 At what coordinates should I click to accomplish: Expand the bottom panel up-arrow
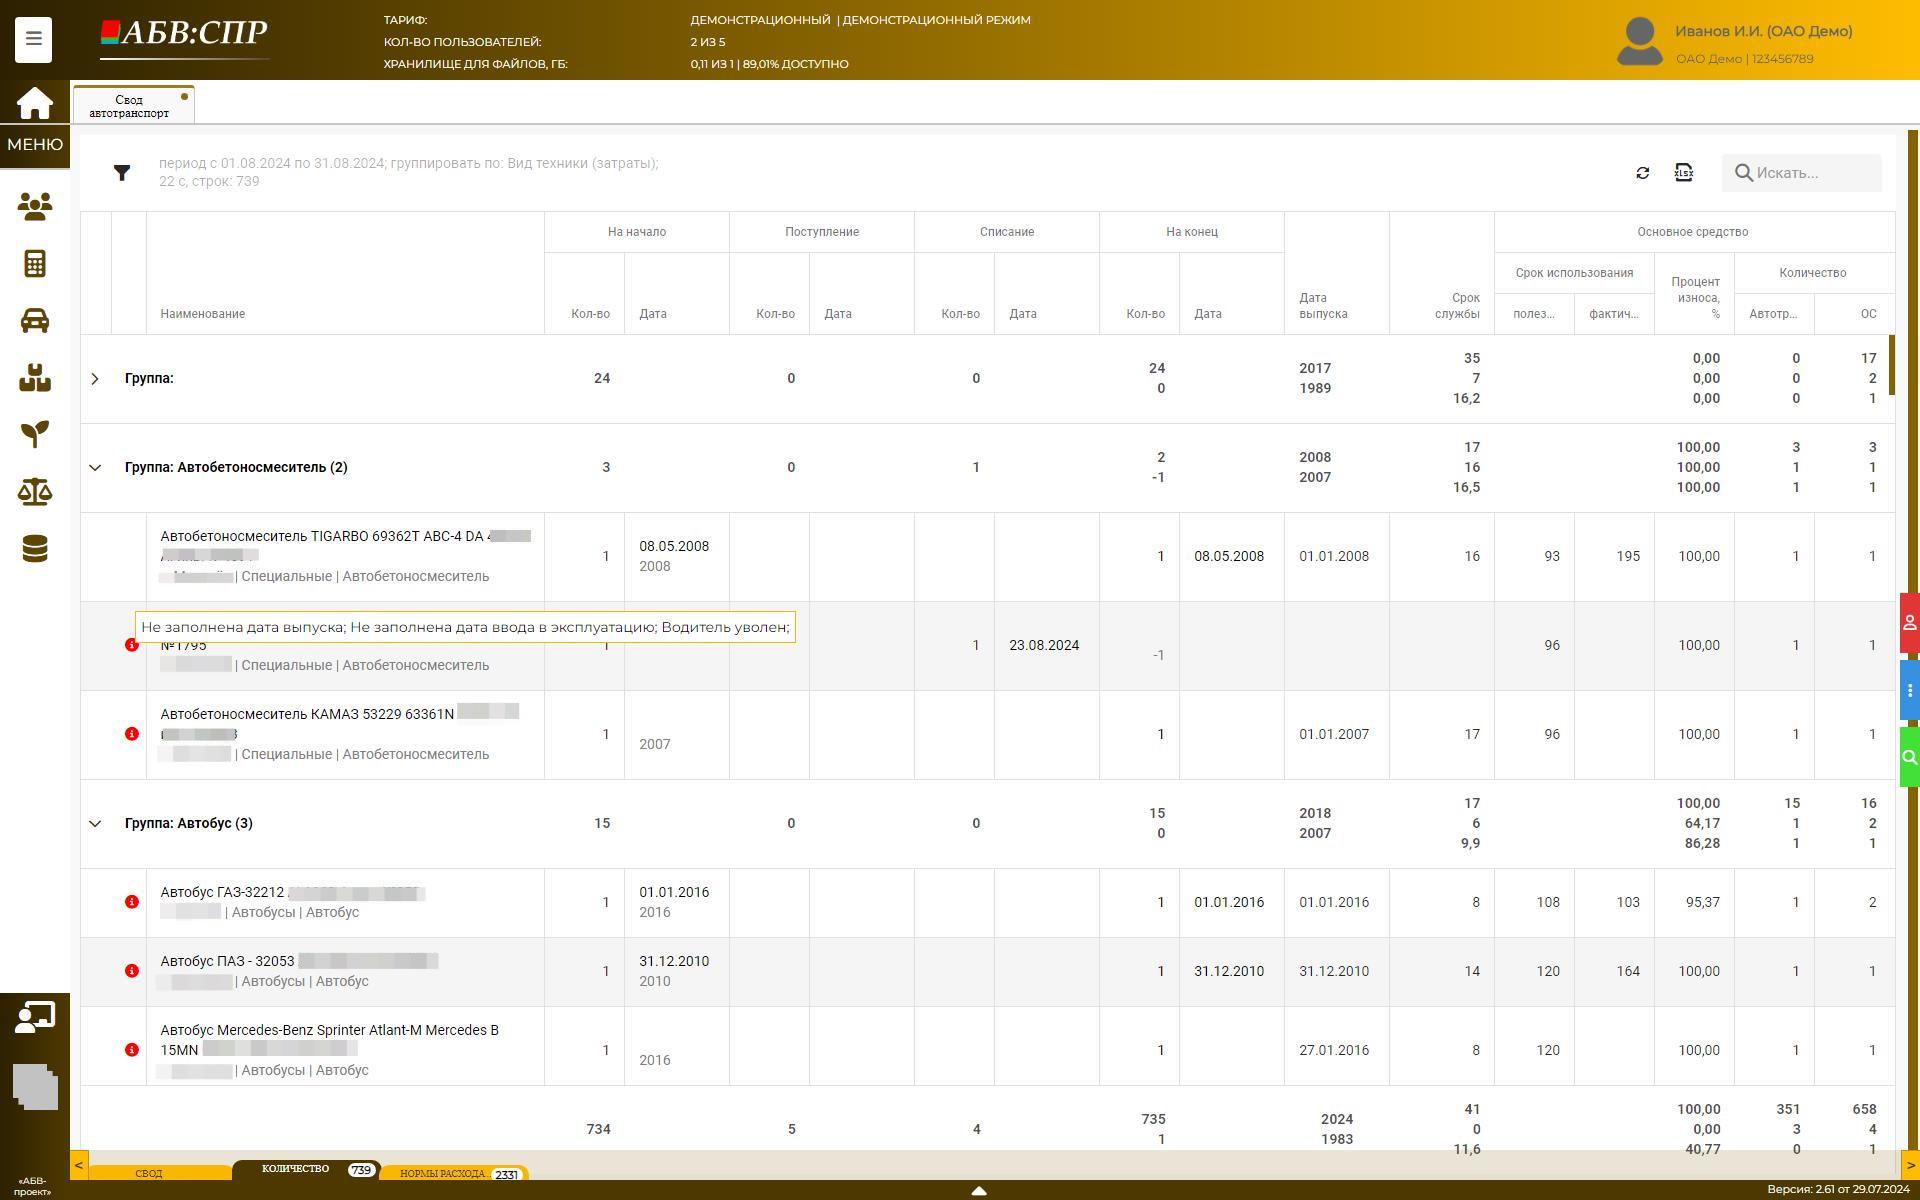click(979, 1191)
